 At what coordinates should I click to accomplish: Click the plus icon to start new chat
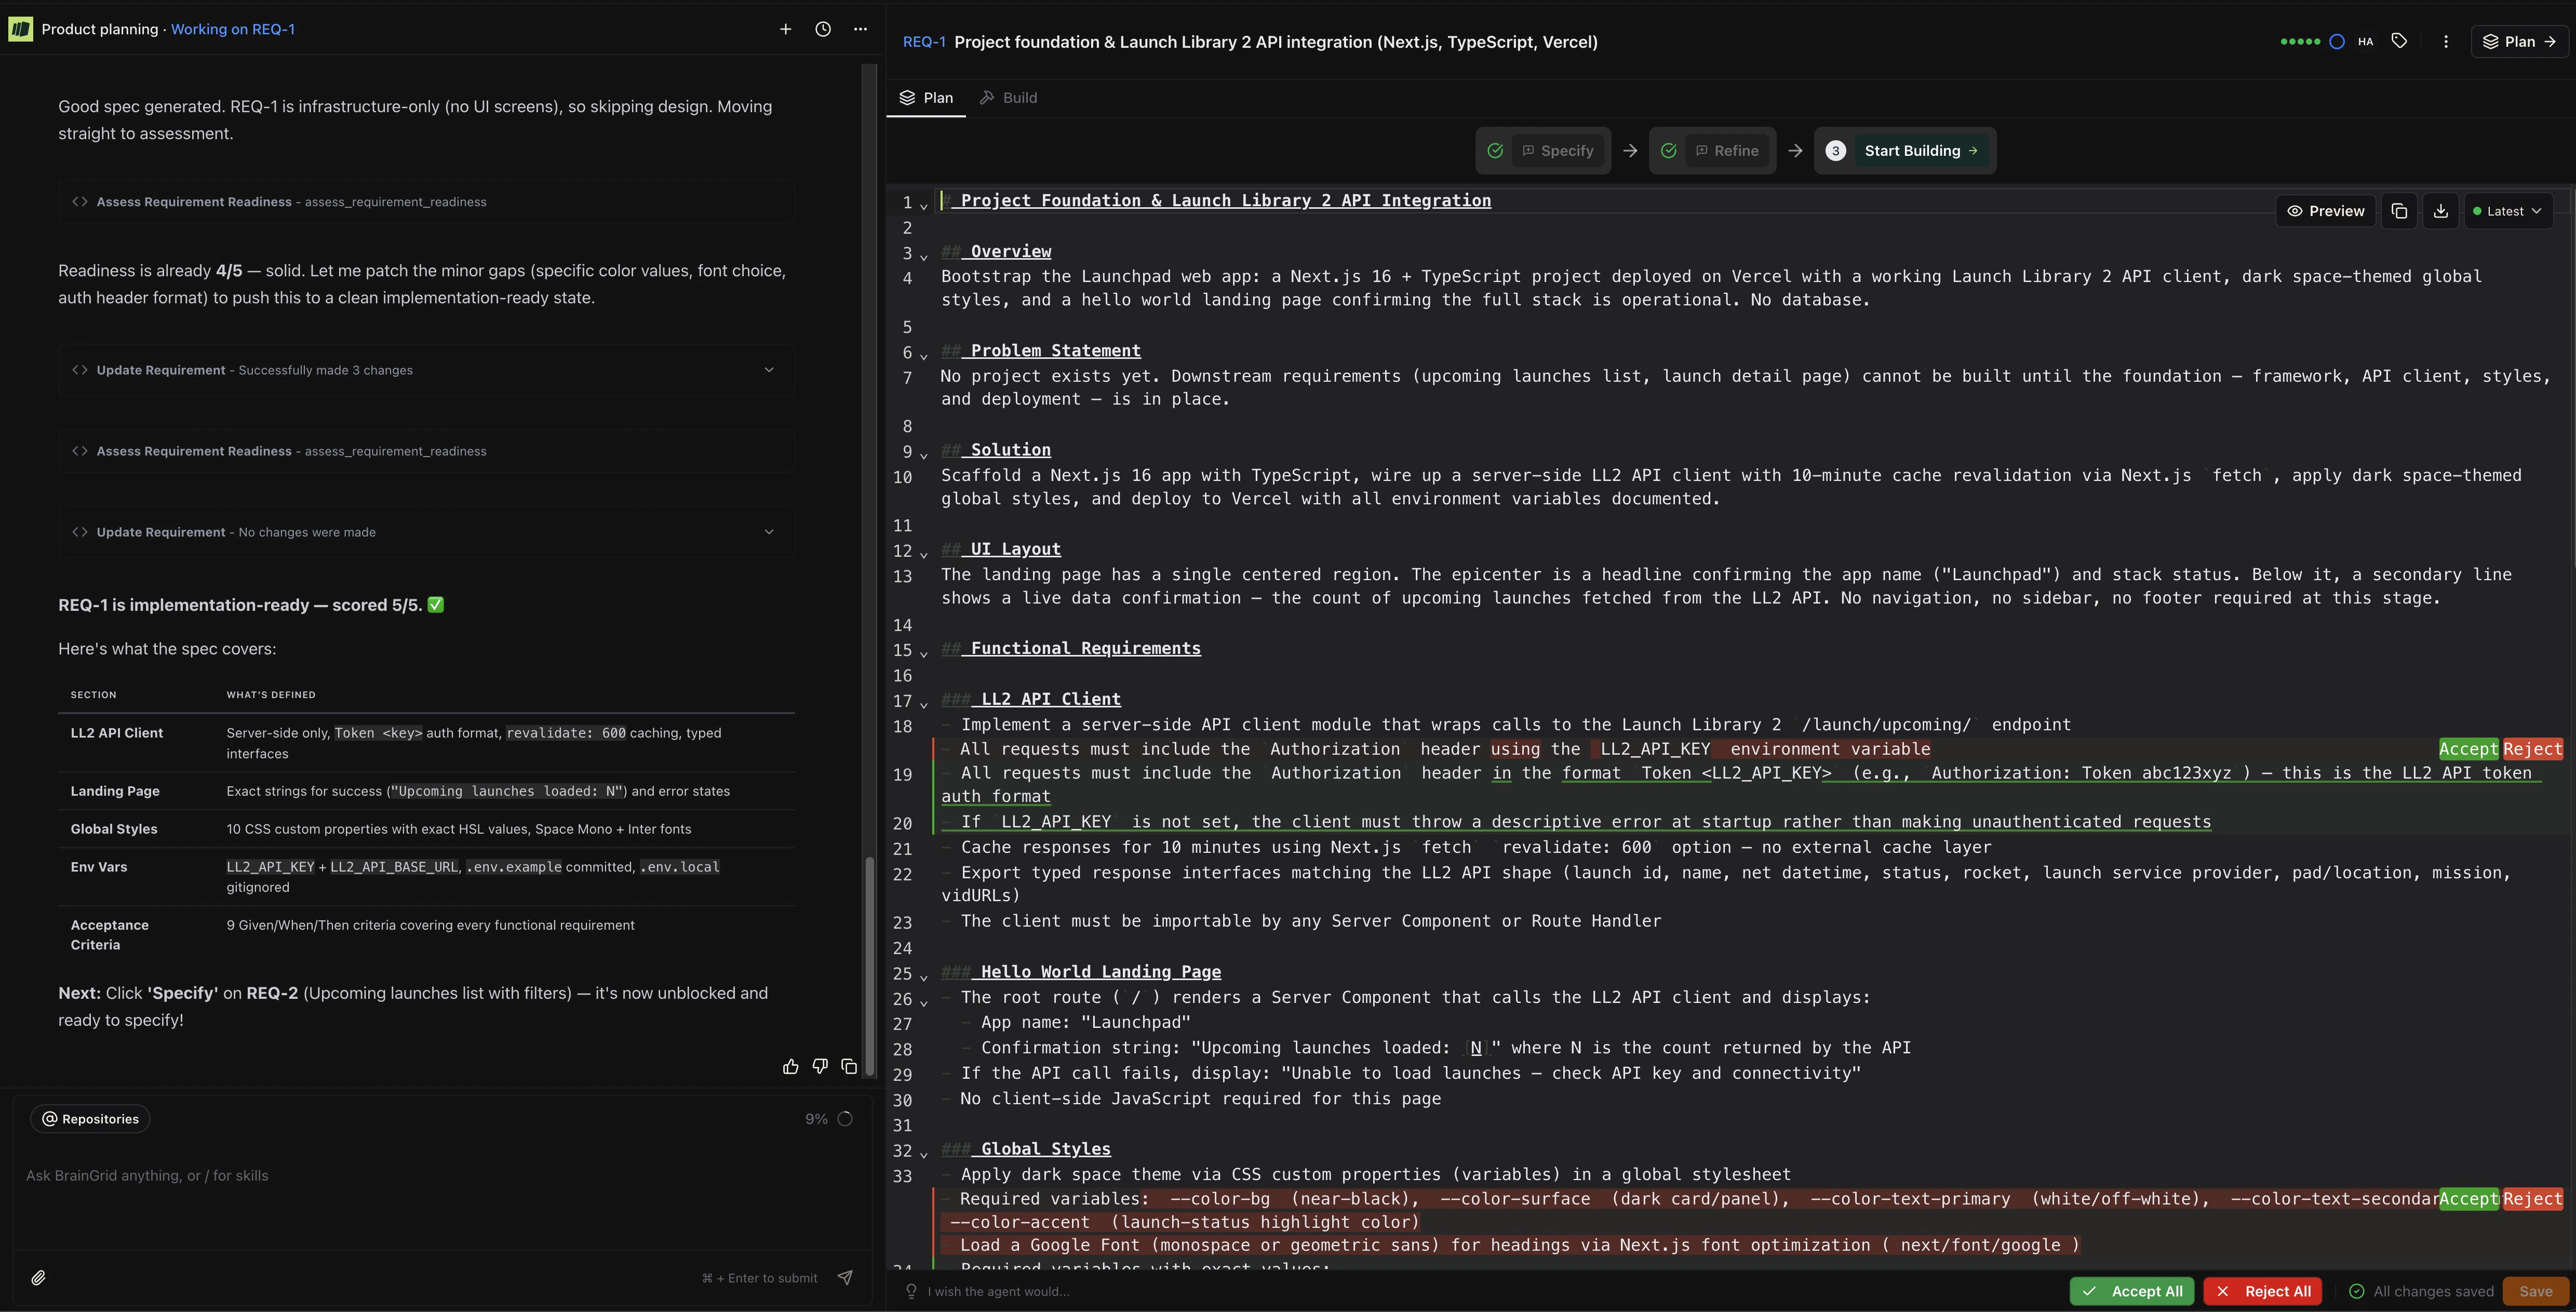[x=786, y=29]
